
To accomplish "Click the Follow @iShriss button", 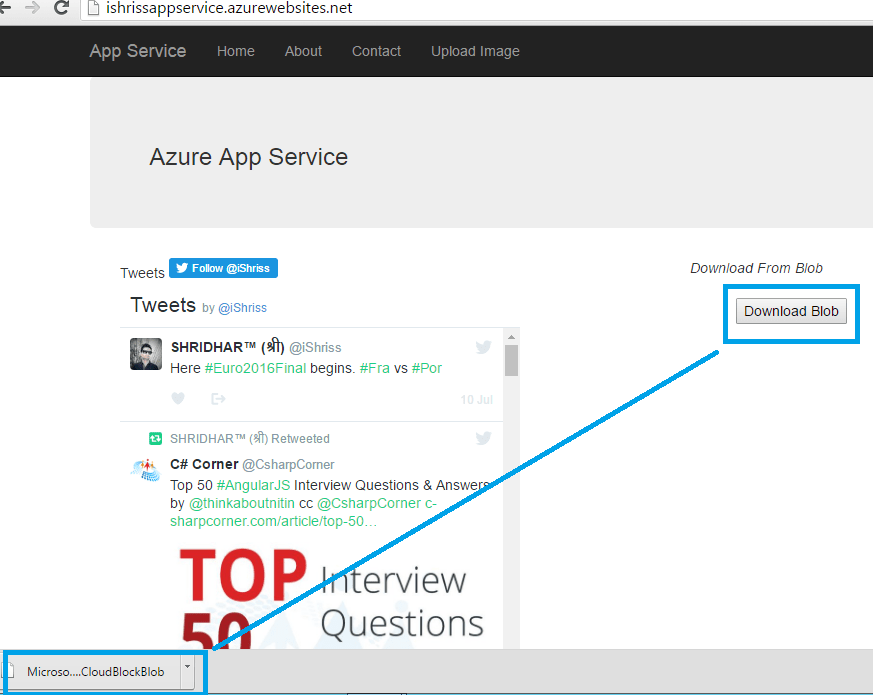I will point(222,268).
